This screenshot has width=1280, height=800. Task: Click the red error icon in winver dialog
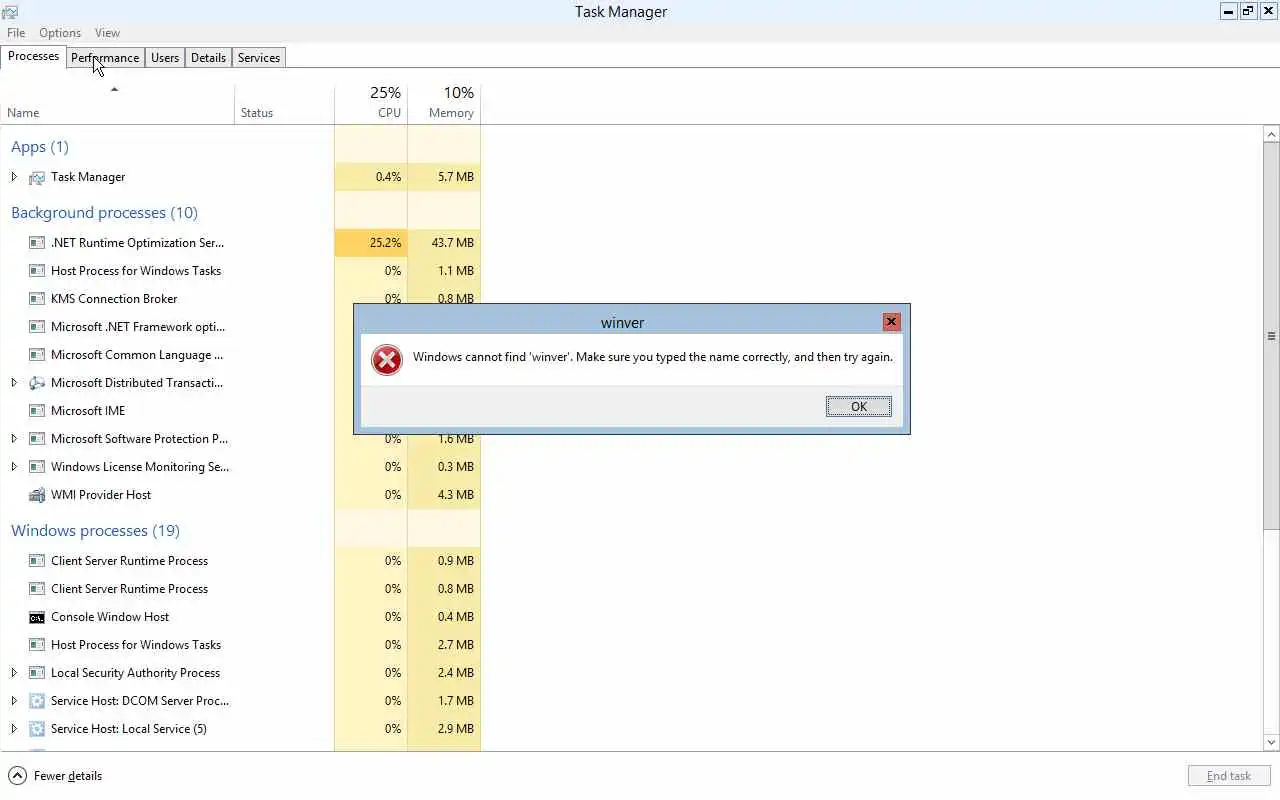click(387, 360)
